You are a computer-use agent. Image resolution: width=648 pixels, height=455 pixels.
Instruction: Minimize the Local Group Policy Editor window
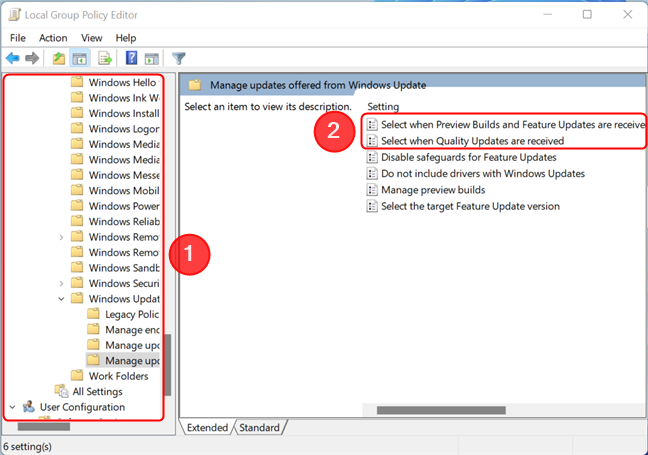point(548,14)
